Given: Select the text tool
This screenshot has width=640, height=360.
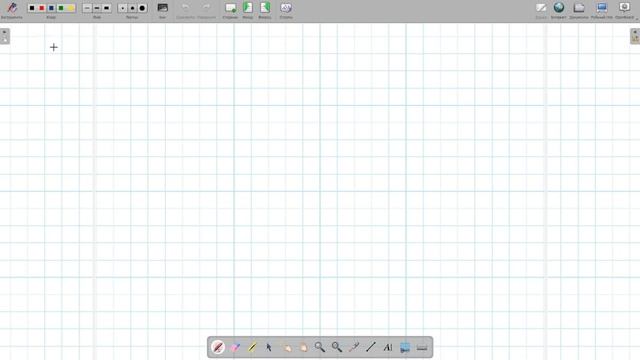Looking at the screenshot, I should point(388,347).
